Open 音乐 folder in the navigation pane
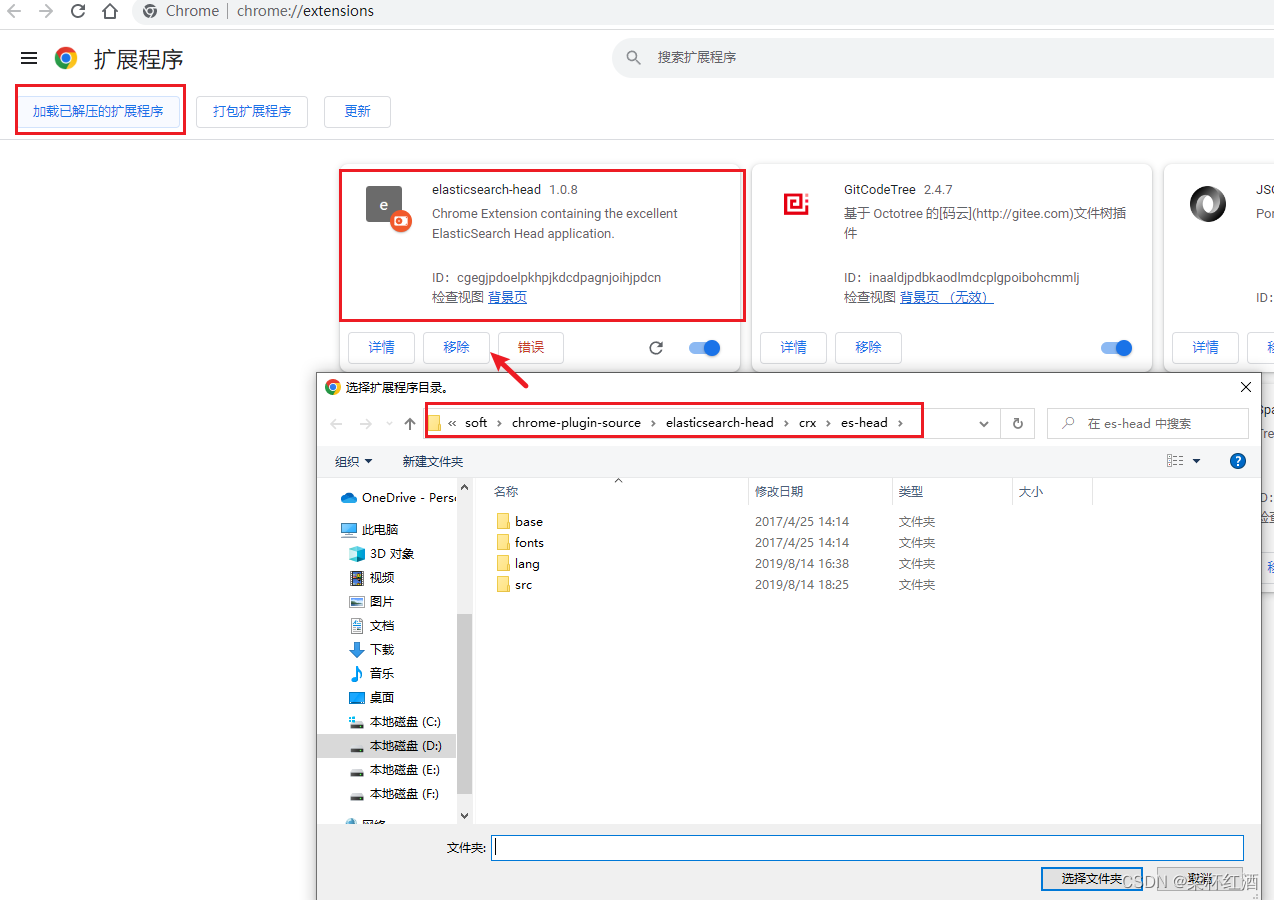Viewport: 1274px width, 900px height. 372,673
